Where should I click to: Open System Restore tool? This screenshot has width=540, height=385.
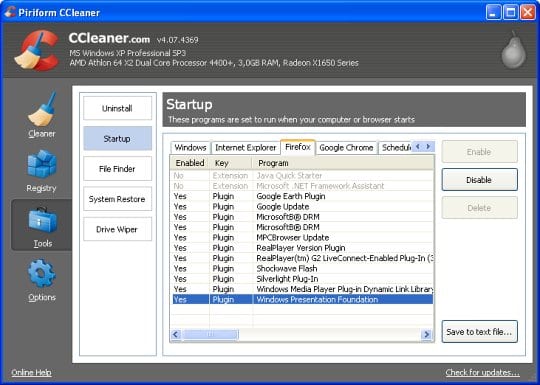point(117,199)
